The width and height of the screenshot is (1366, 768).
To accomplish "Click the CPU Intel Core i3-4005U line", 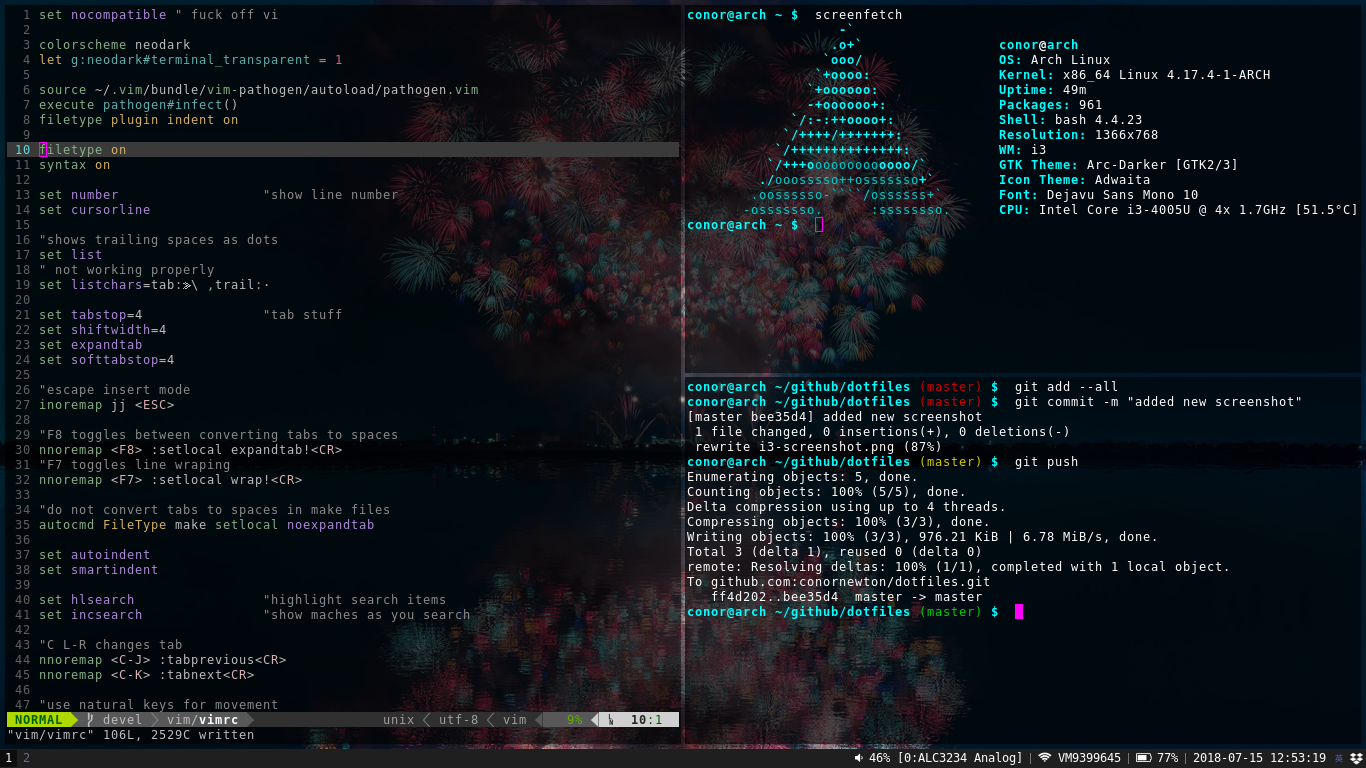I will click(x=1178, y=210).
